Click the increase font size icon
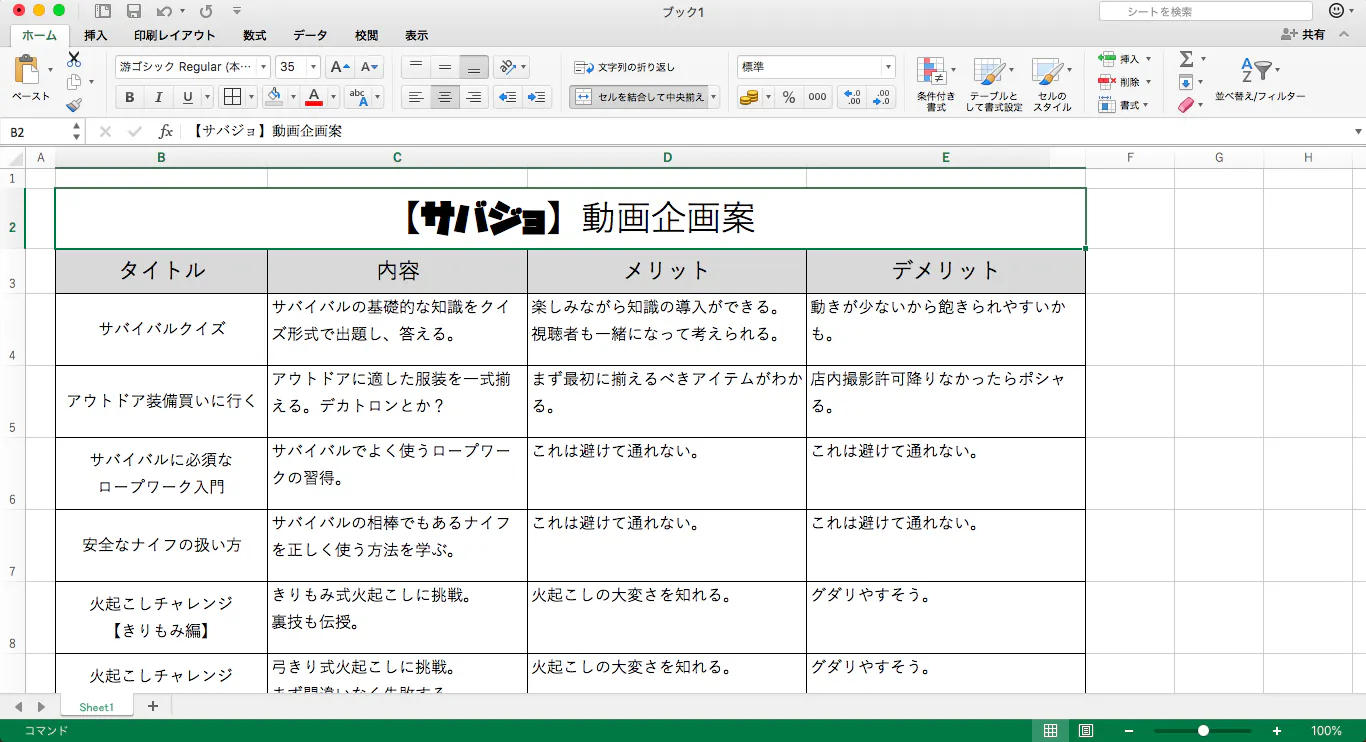Image resolution: width=1366 pixels, height=742 pixels. point(340,67)
